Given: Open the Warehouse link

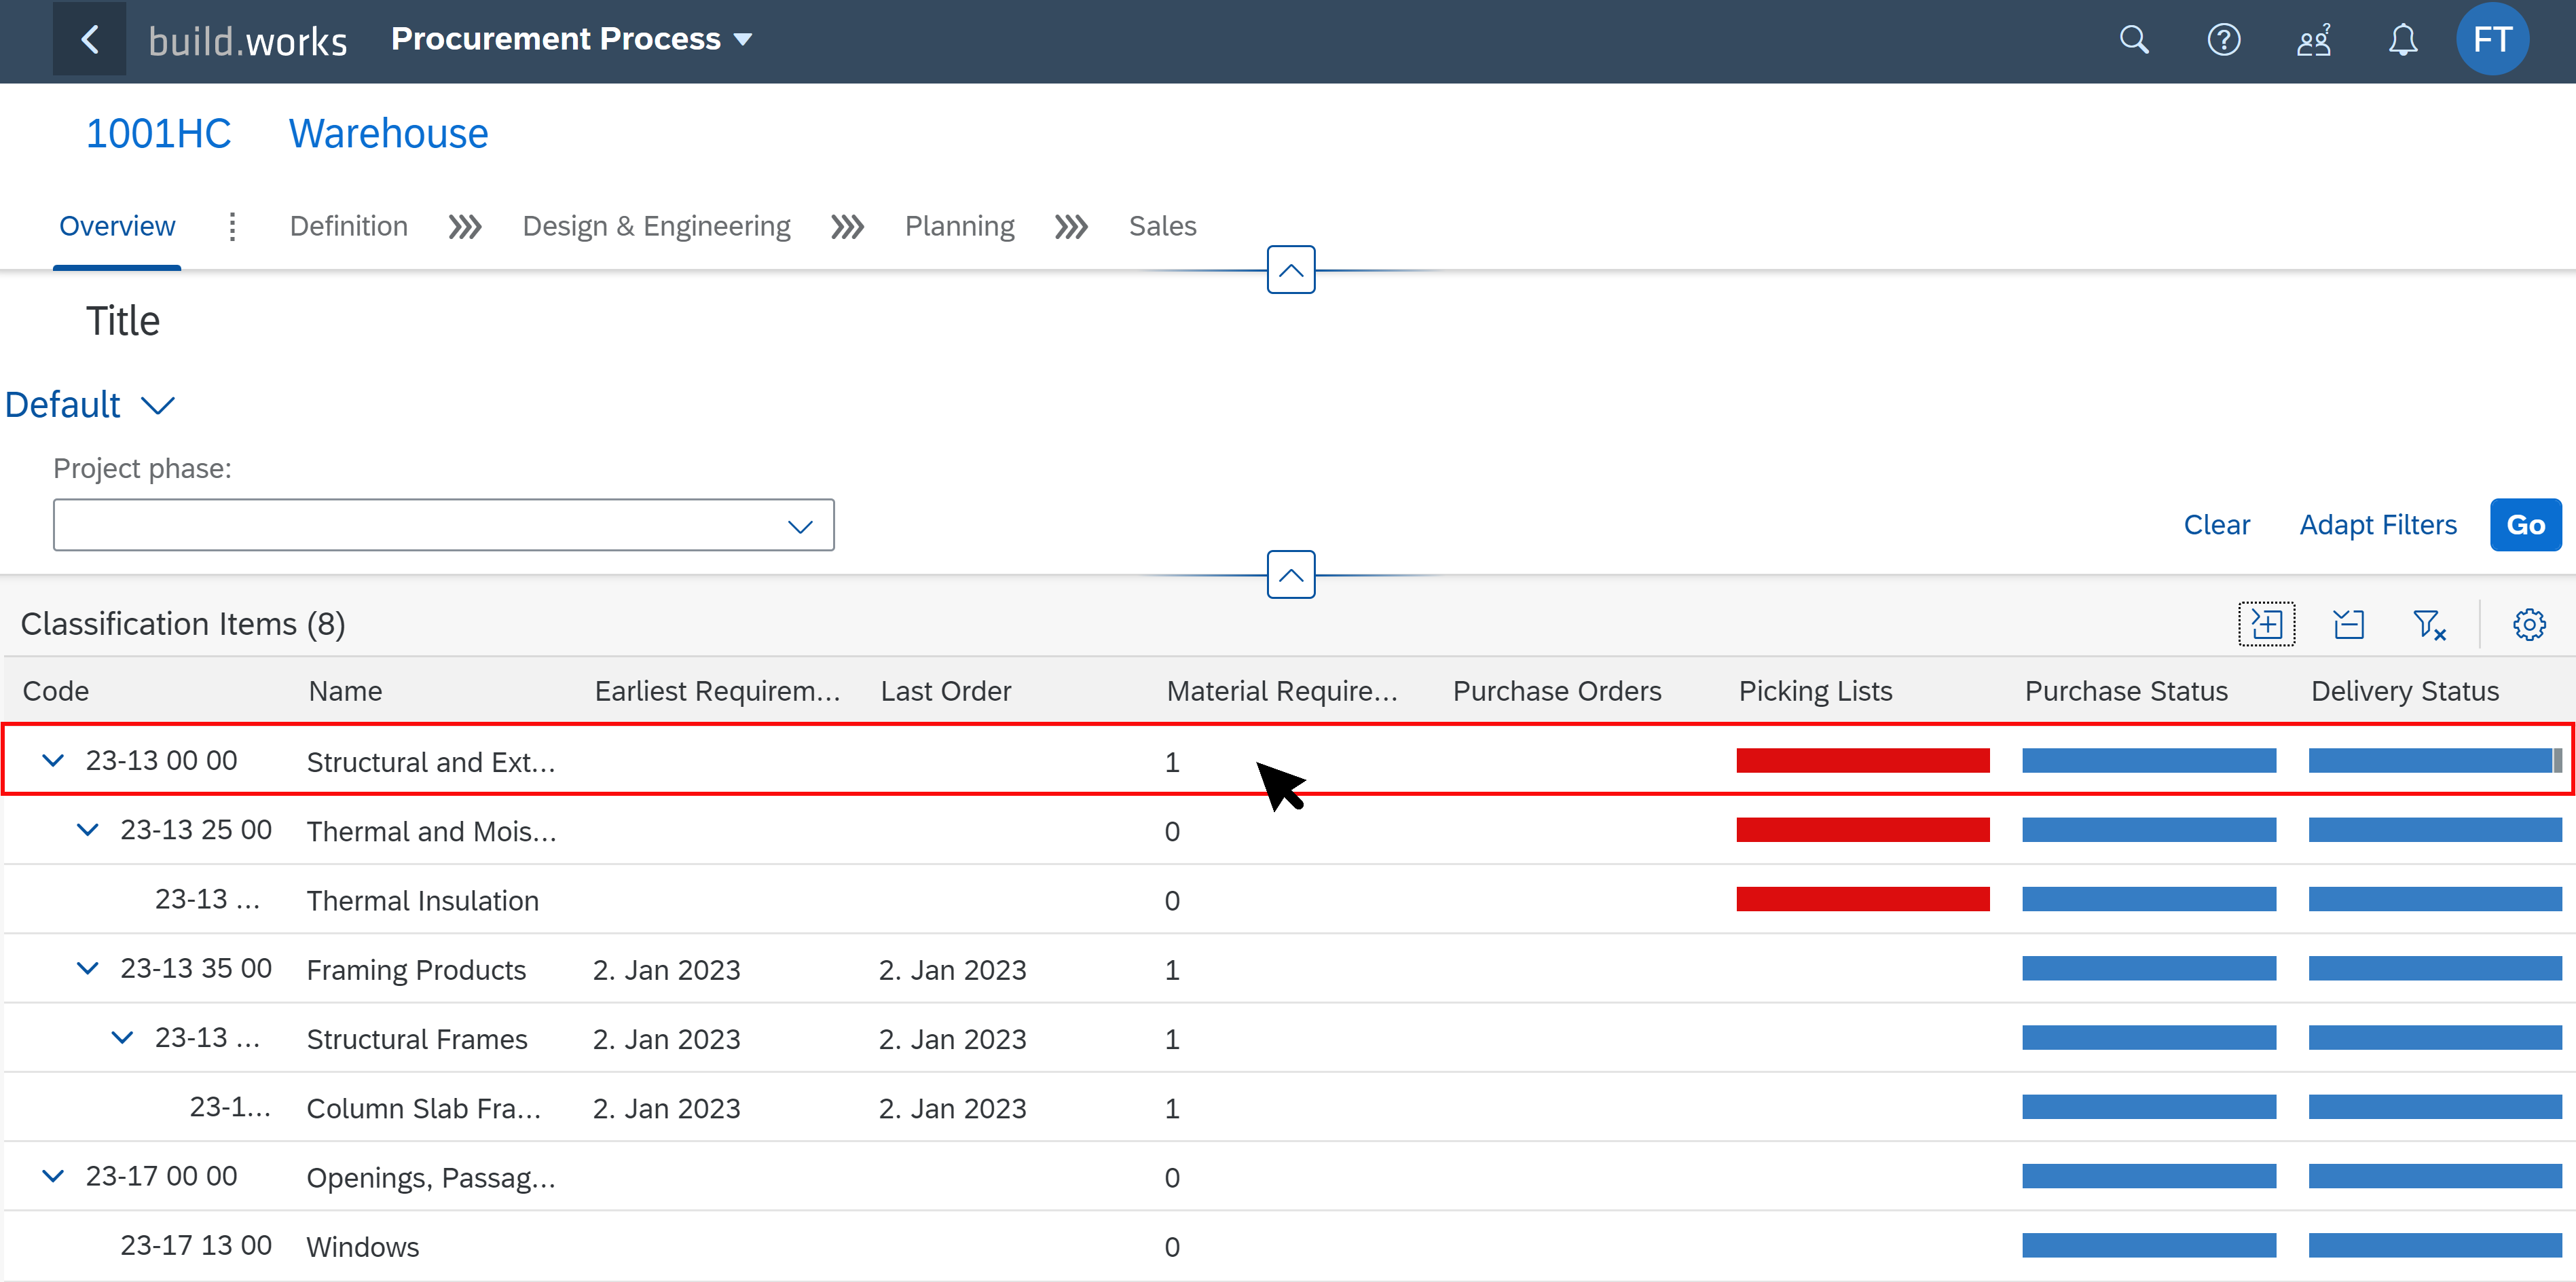Looking at the screenshot, I should point(388,134).
